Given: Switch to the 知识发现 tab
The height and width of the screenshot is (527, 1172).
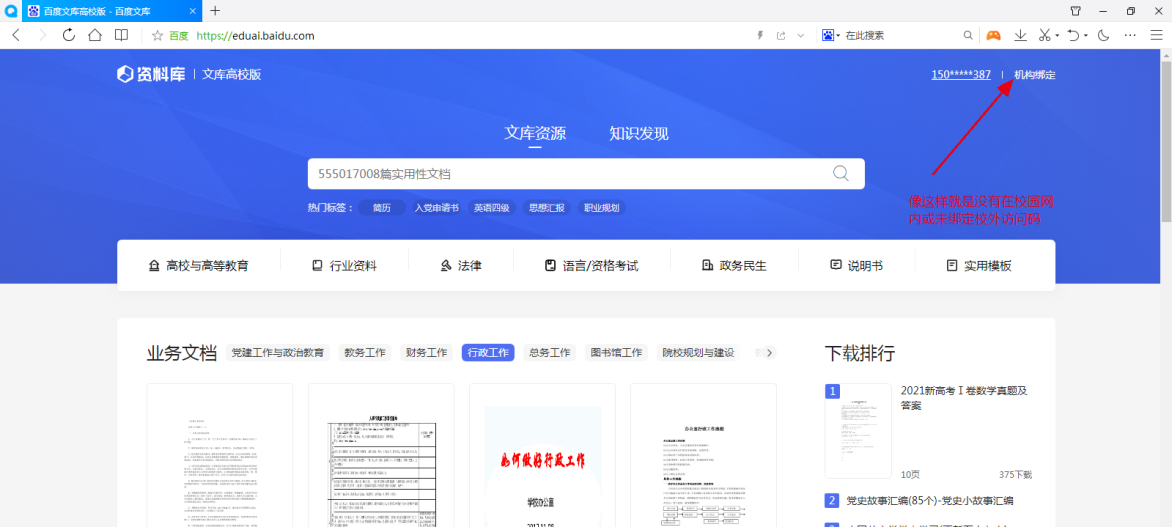Looking at the screenshot, I should pyautogui.click(x=638, y=134).
